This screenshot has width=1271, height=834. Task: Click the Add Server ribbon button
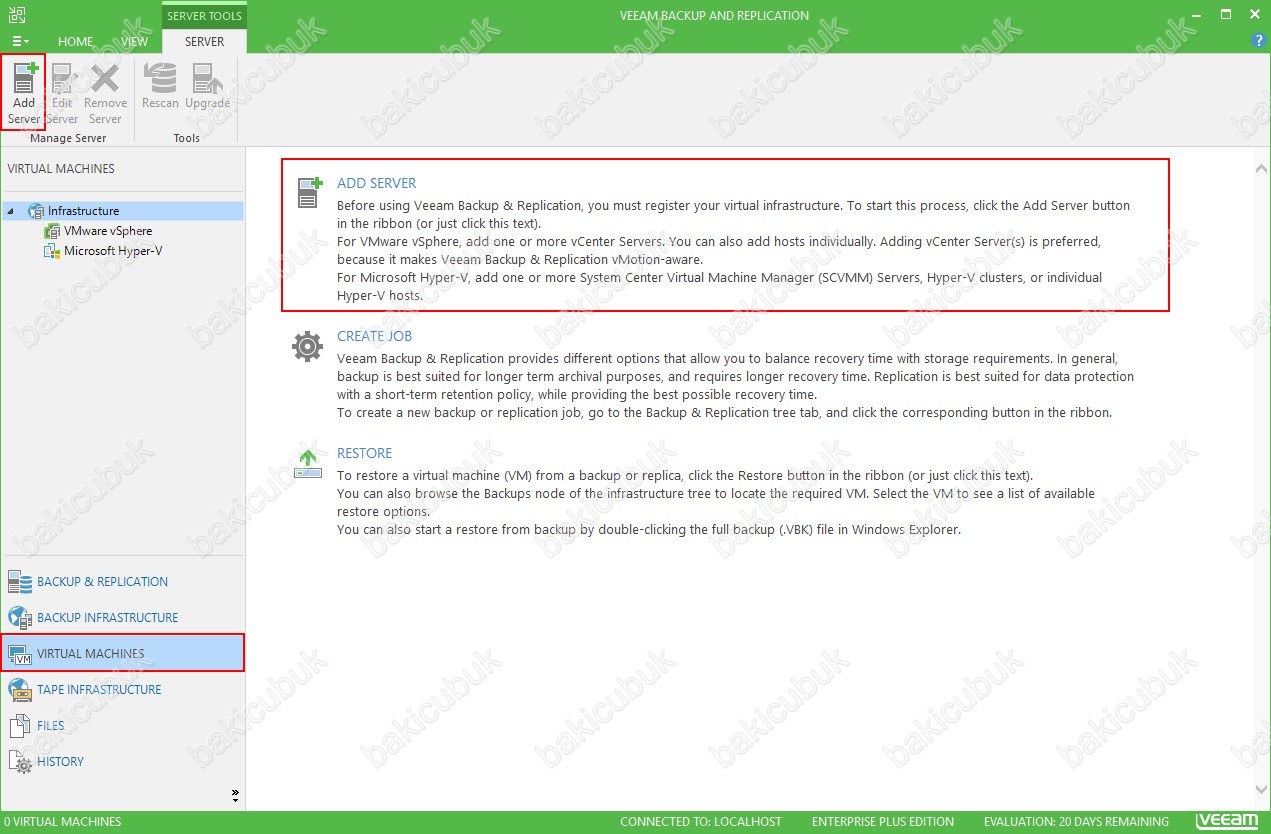[24, 93]
